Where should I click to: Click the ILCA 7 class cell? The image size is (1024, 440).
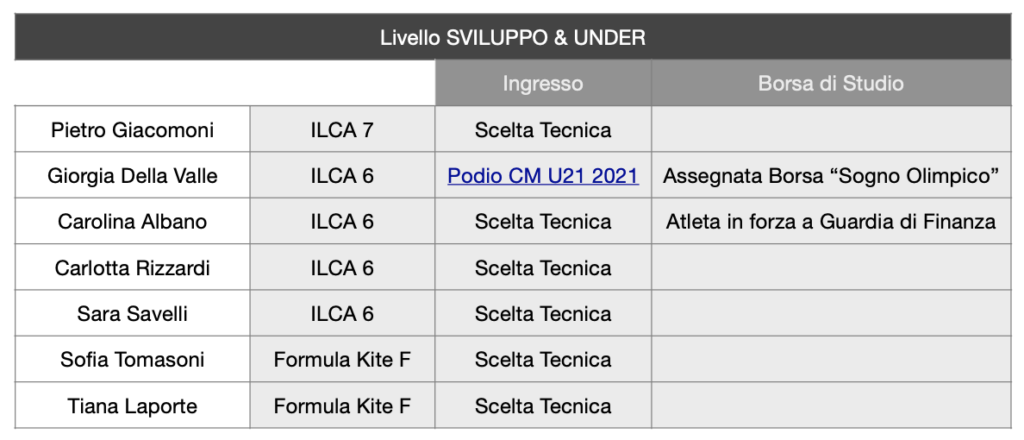342,130
